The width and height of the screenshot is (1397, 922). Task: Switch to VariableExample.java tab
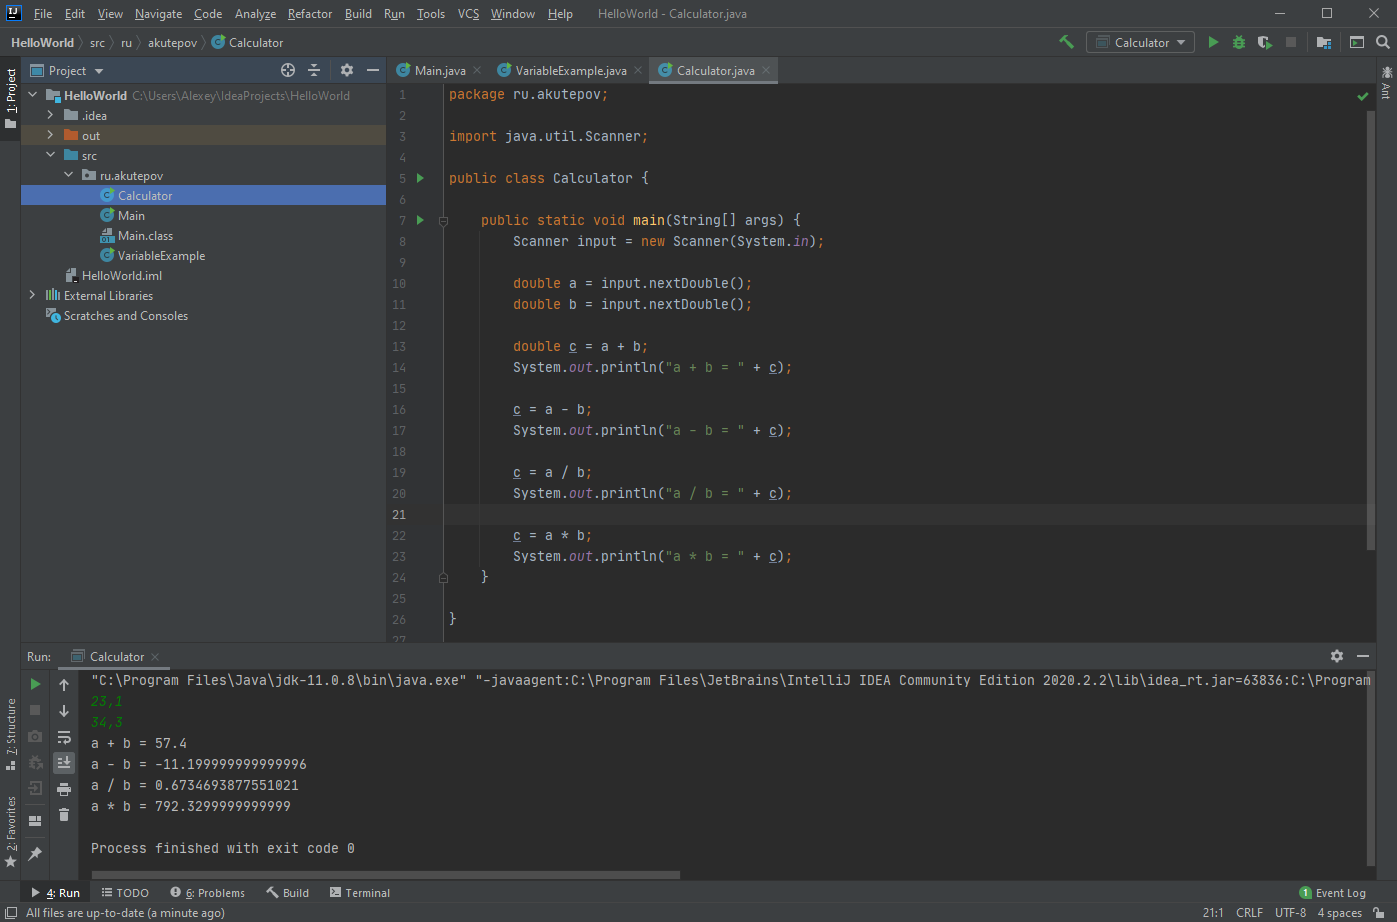click(570, 70)
